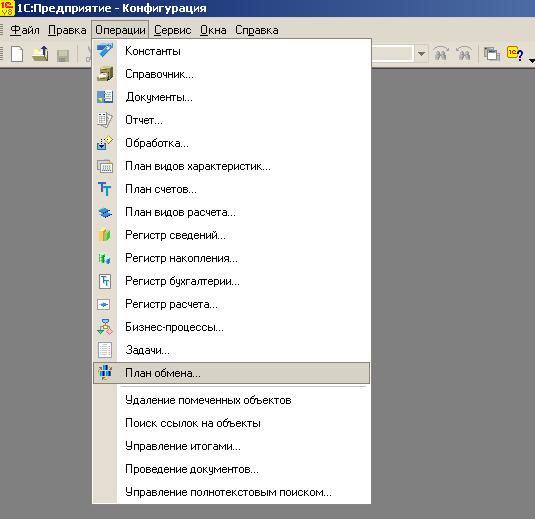
Task: Close the Операции menu header
Action: 120,30
